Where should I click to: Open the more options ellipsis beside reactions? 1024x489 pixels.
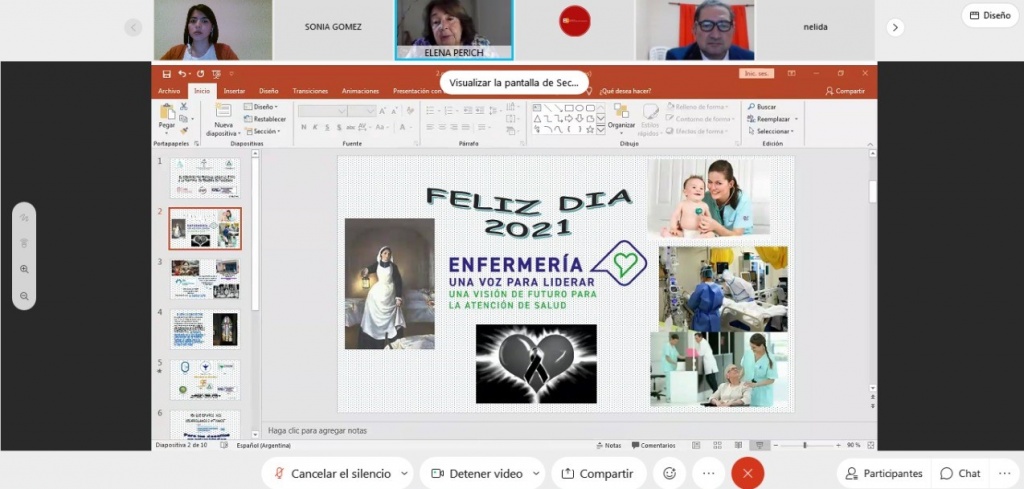709,473
